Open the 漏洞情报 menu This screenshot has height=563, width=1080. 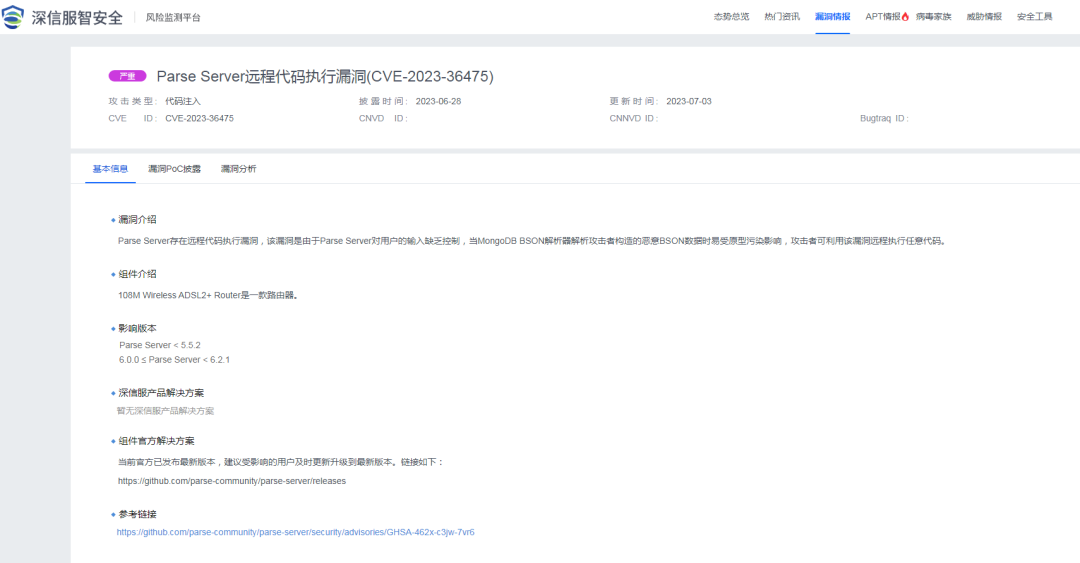pyautogui.click(x=833, y=17)
